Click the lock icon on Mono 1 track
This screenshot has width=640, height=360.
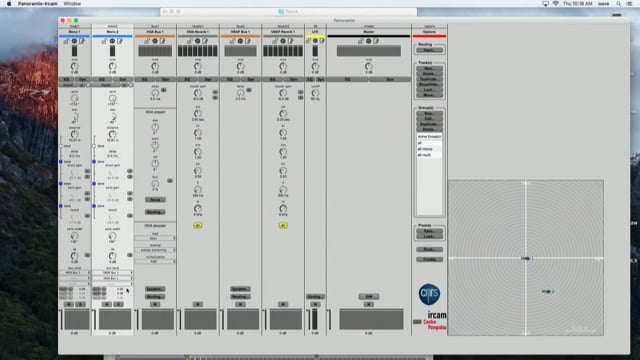66,41
